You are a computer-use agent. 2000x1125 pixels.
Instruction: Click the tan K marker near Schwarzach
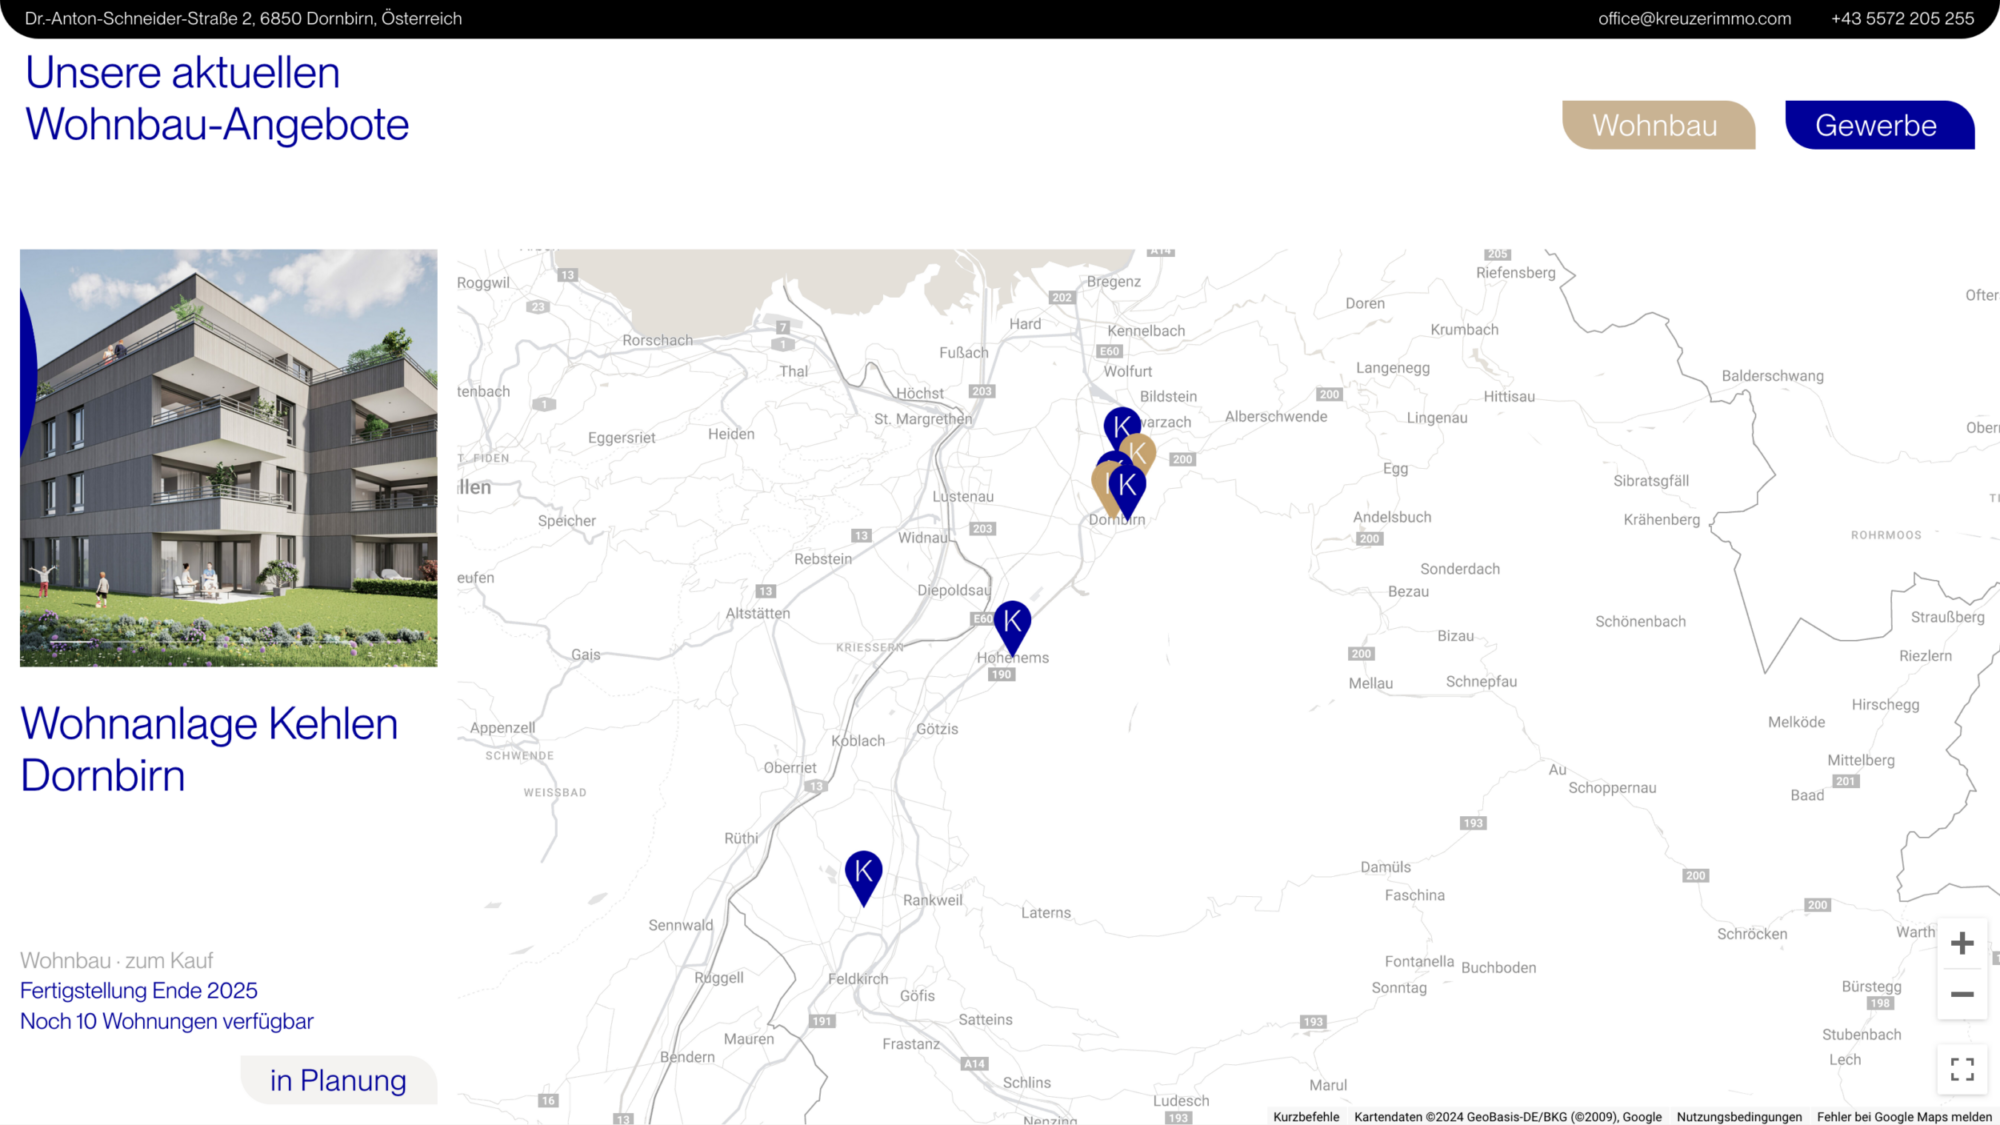[1141, 453]
